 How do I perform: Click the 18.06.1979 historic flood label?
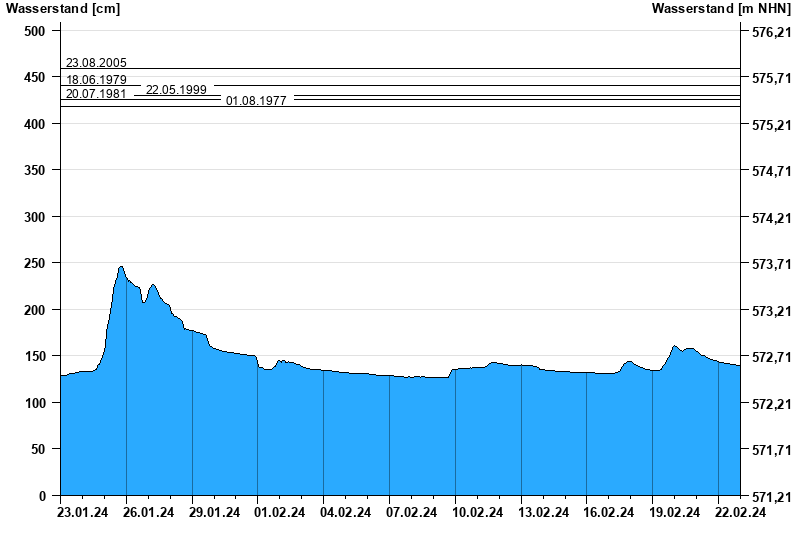96,79
